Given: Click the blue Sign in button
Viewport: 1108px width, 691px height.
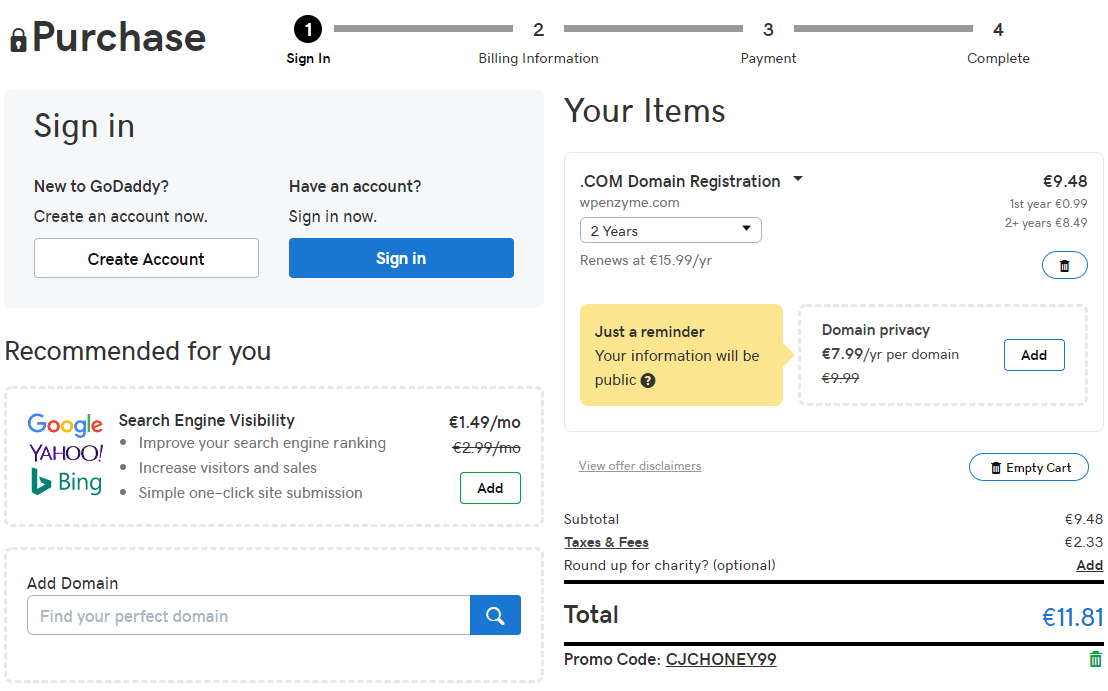Looking at the screenshot, I should pyautogui.click(x=401, y=258).
